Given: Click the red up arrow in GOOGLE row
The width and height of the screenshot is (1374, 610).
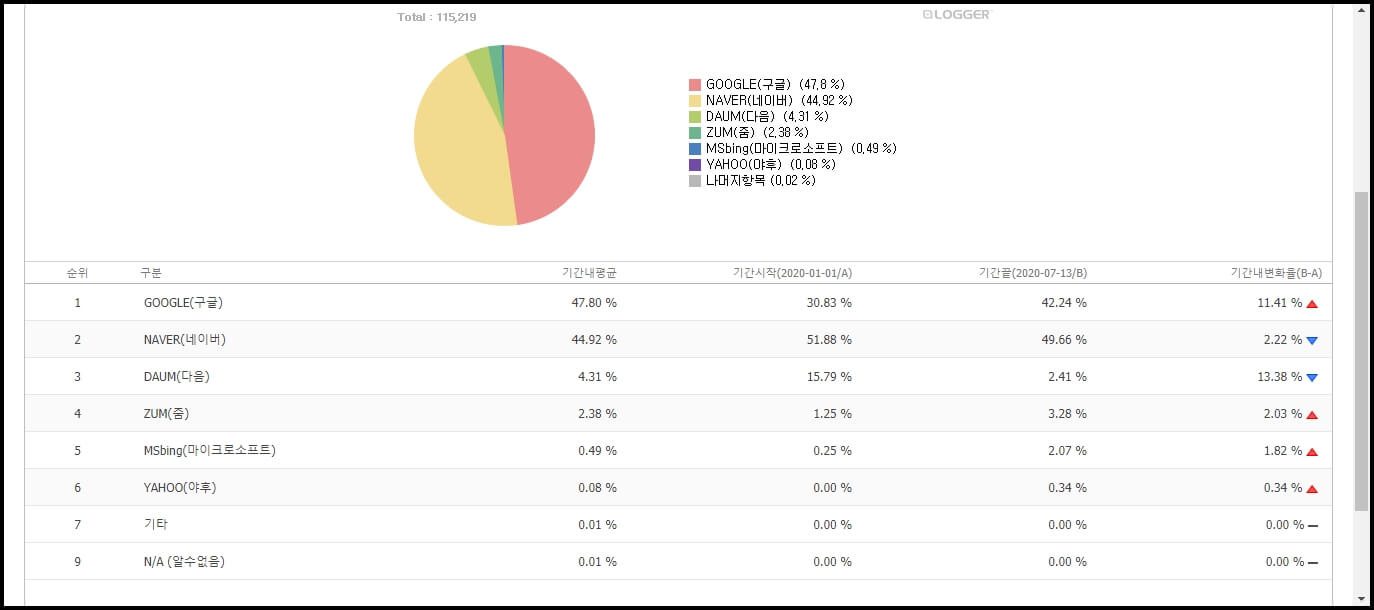Looking at the screenshot, I should point(1312,303).
